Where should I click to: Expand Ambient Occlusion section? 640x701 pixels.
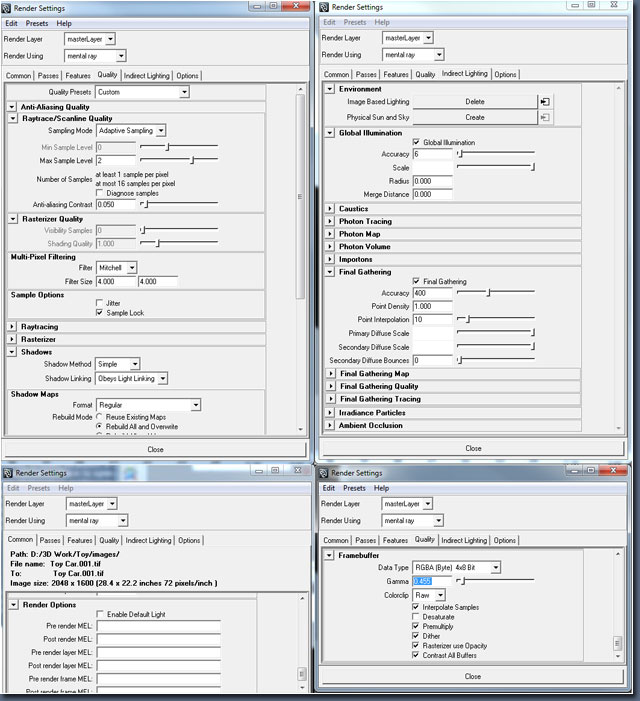click(x=330, y=426)
